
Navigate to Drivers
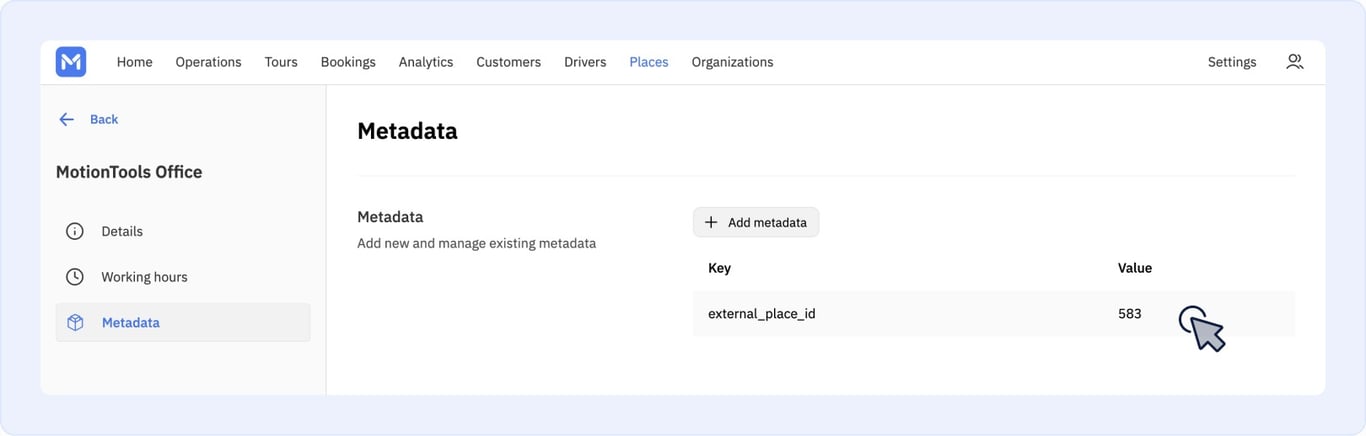(585, 62)
